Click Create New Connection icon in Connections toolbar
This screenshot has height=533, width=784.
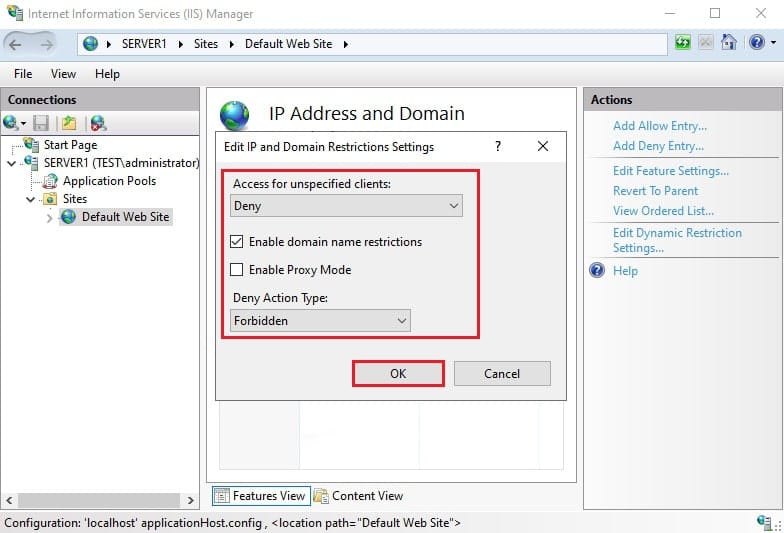tap(10, 122)
